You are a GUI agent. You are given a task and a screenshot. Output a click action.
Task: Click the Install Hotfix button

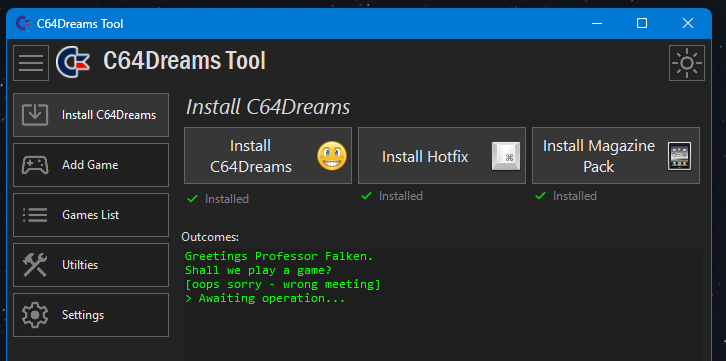[x=442, y=156]
